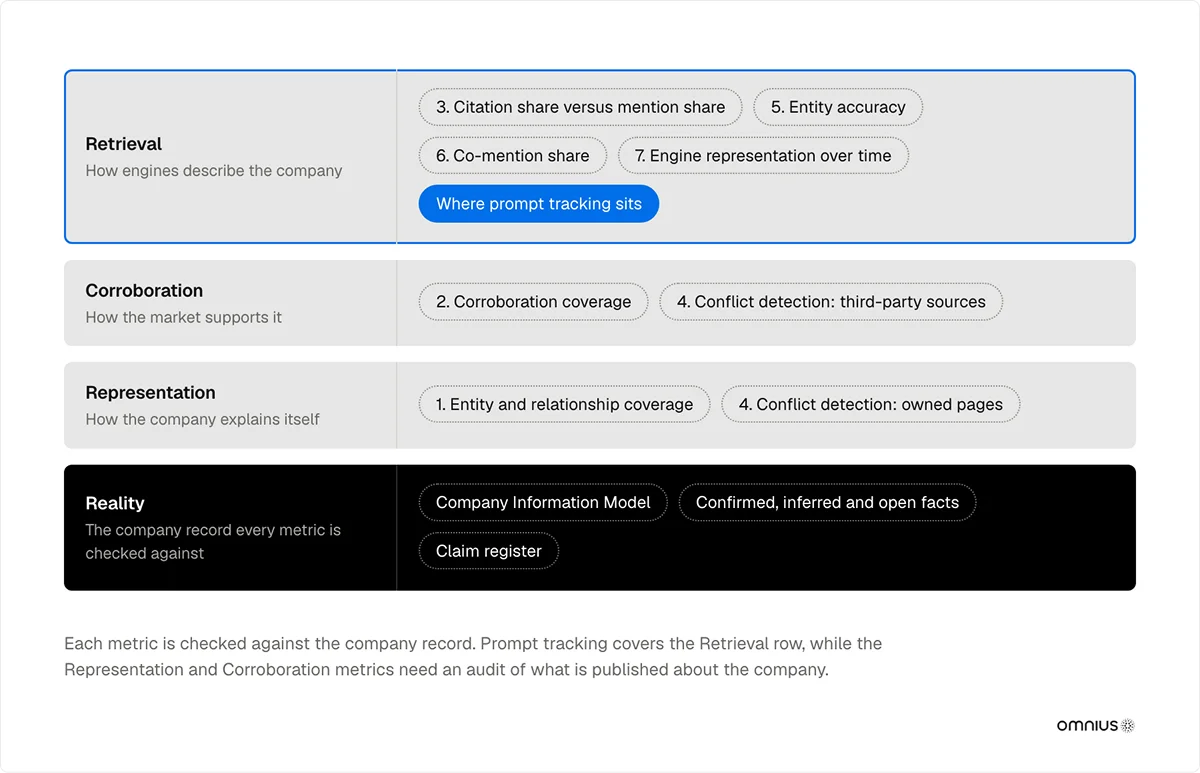
Task: Click the 'Citation share versus mention share' chip
Action: tap(580, 107)
